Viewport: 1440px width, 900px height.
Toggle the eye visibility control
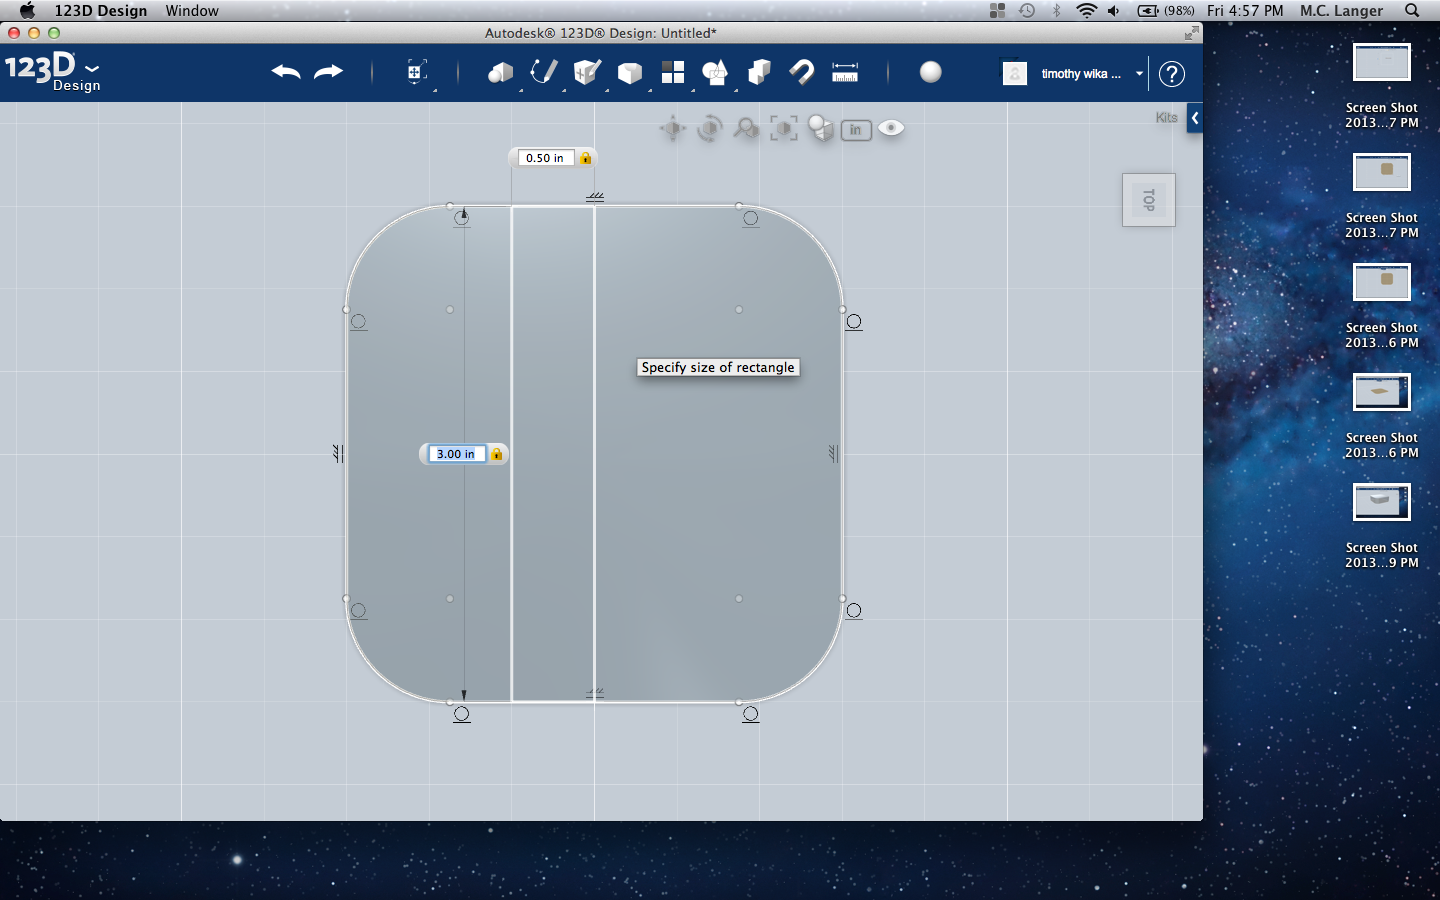[891, 128]
